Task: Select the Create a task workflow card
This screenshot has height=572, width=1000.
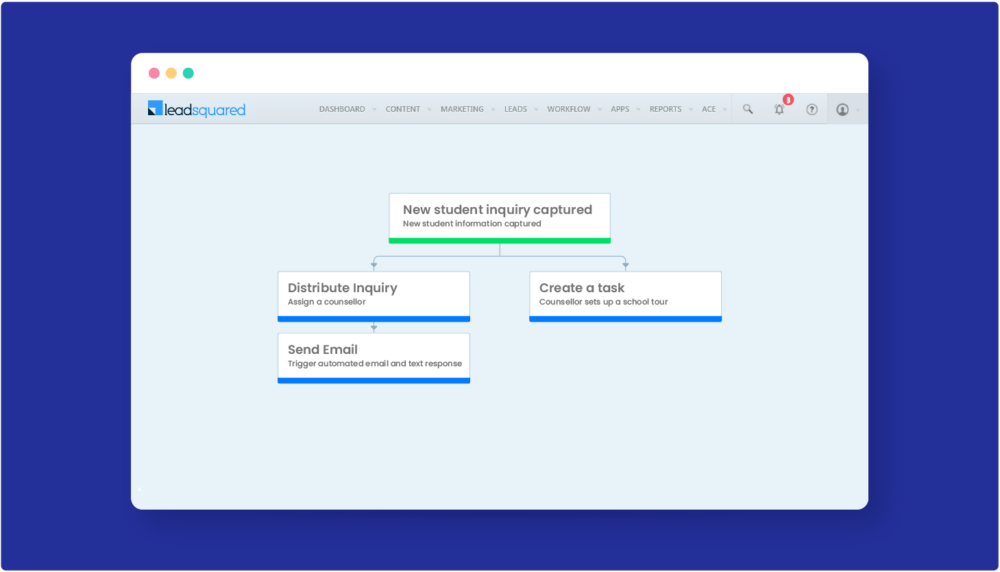Action: pos(625,297)
